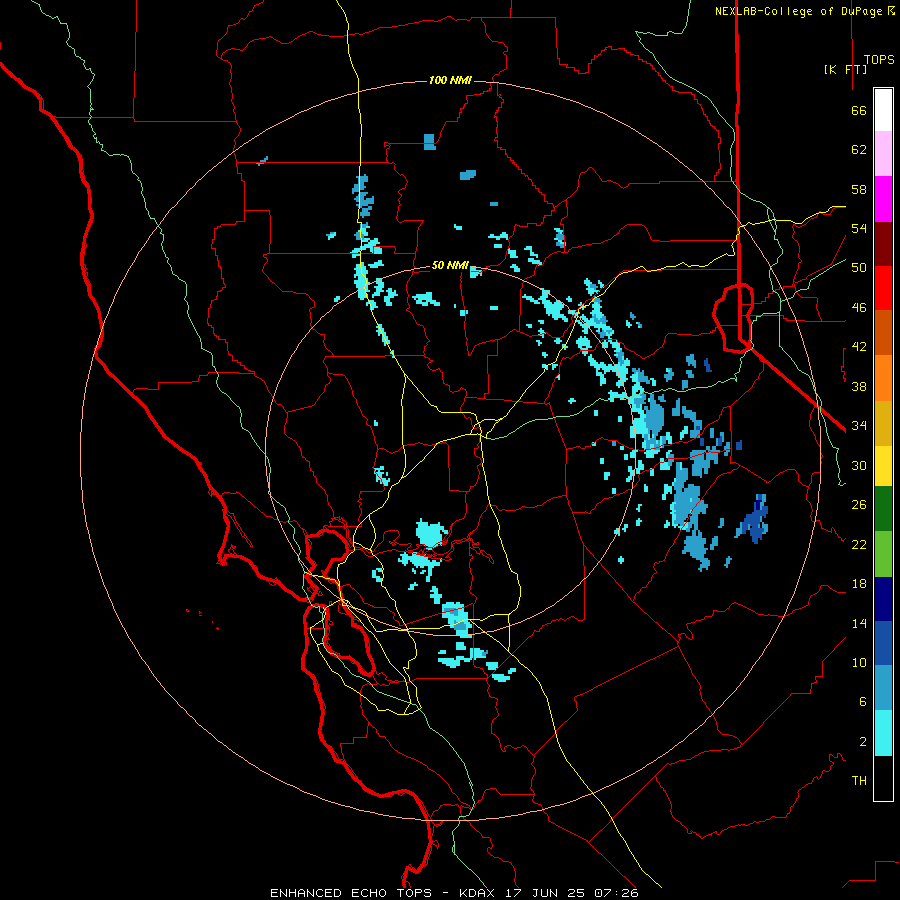The height and width of the screenshot is (900, 900).
Task: Click the medium blue legend swatch
Action: [883, 643]
